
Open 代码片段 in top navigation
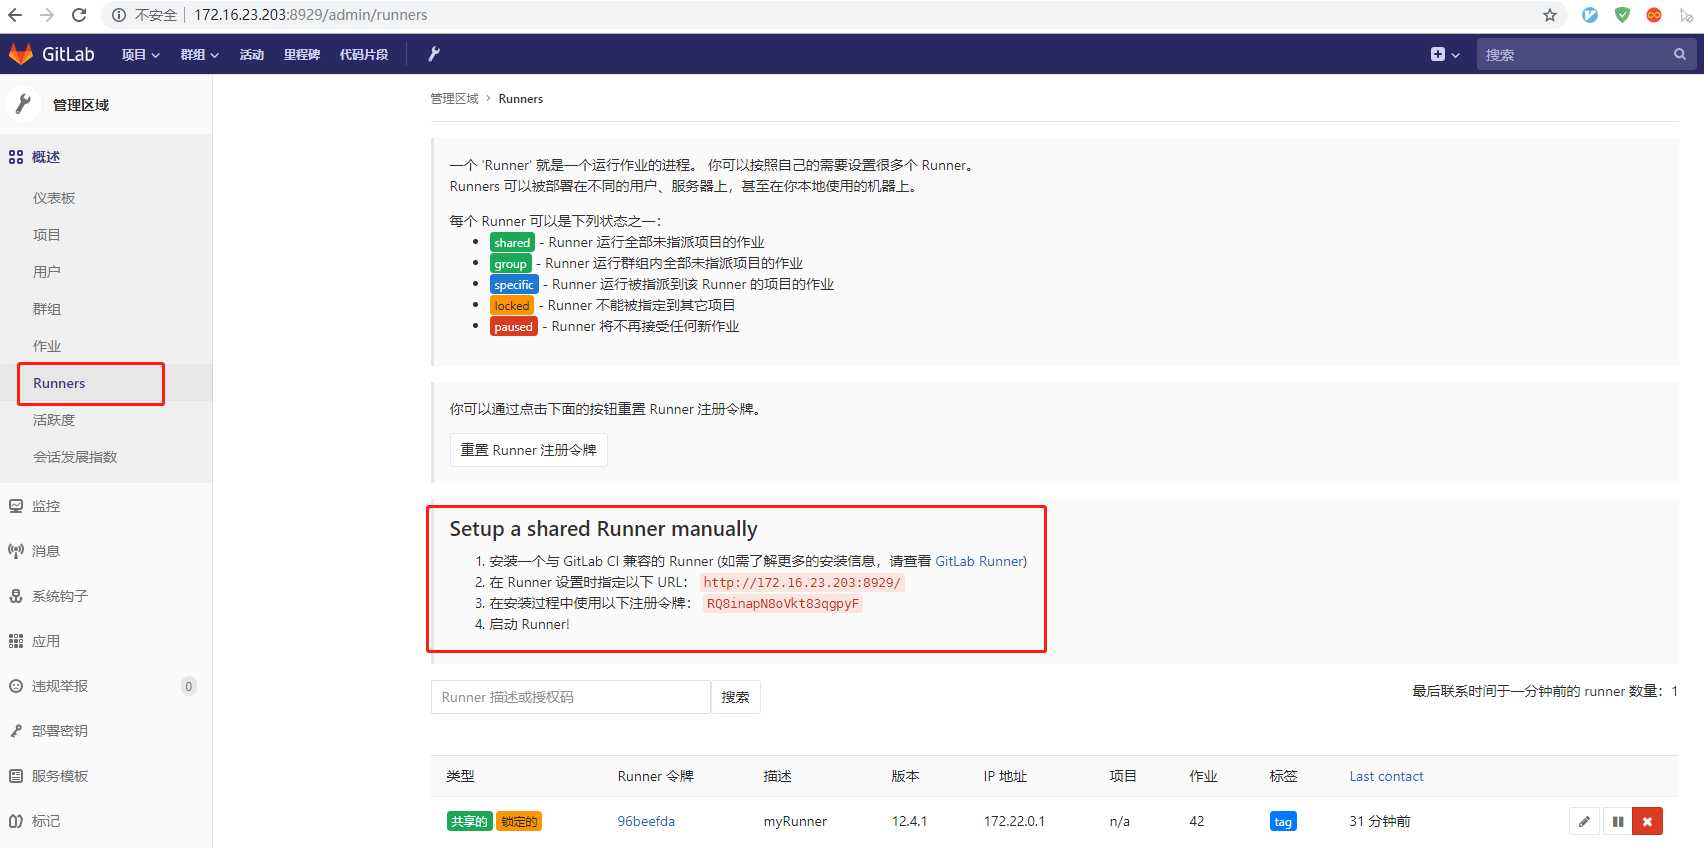(x=364, y=54)
